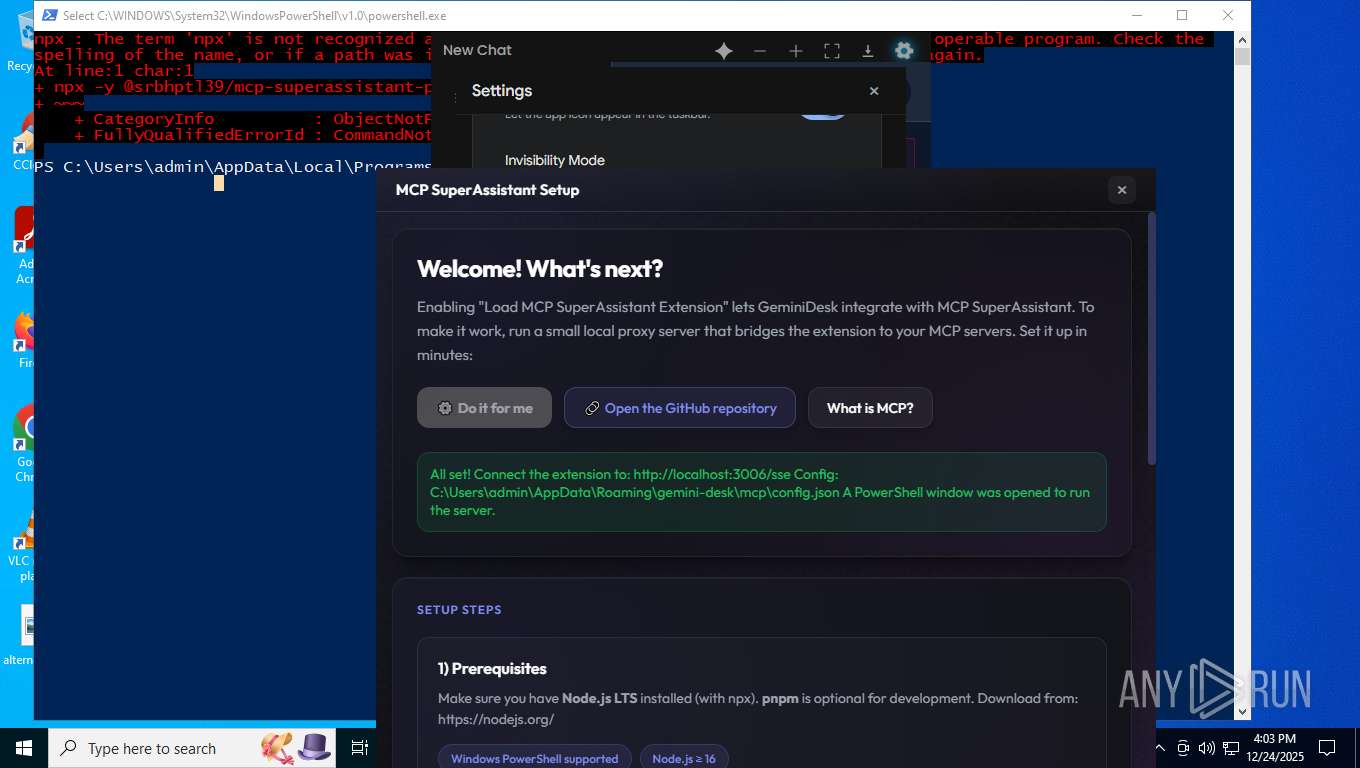Screen dimensions: 1360x768
Task: Open the GitHub repository link button
Action: coord(680,408)
